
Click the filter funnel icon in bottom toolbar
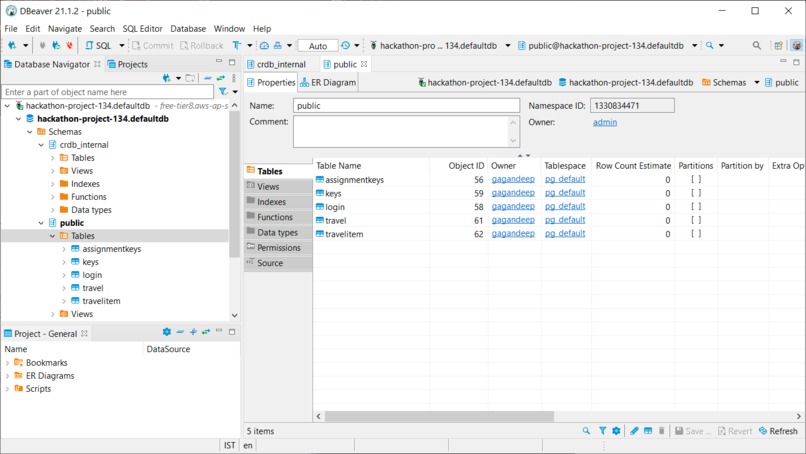click(602, 431)
